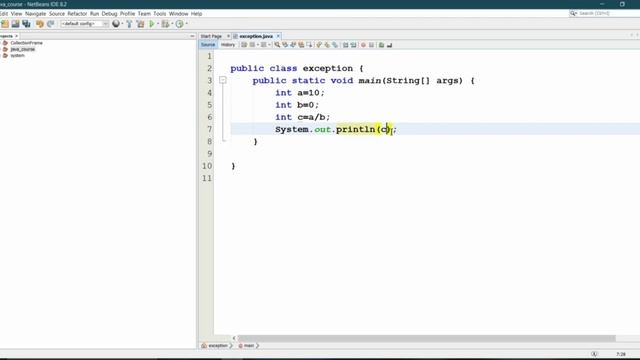Image resolution: width=640 pixels, height=360 pixels.
Task: Open the Refactor menu
Action: pyautogui.click(x=77, y=14)
